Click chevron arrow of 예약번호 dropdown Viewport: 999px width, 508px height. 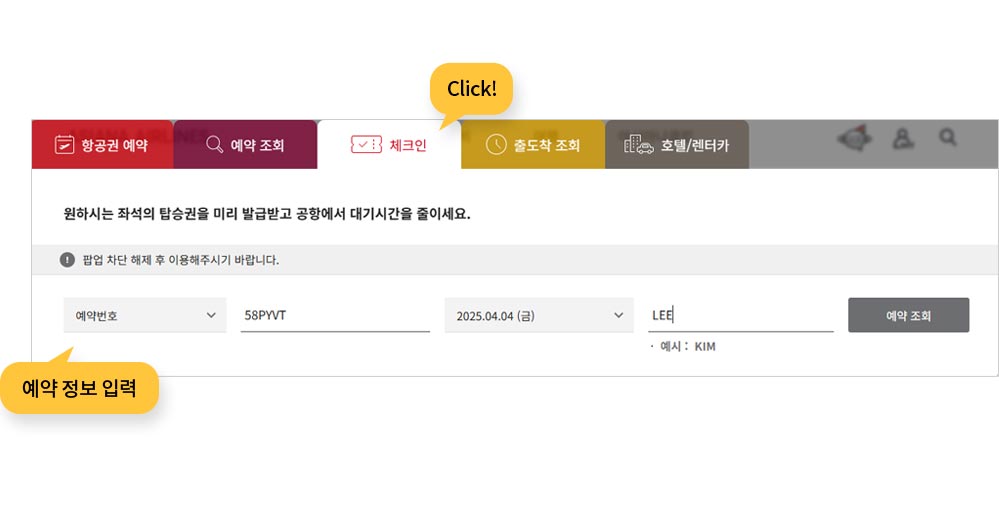[211, 315]
